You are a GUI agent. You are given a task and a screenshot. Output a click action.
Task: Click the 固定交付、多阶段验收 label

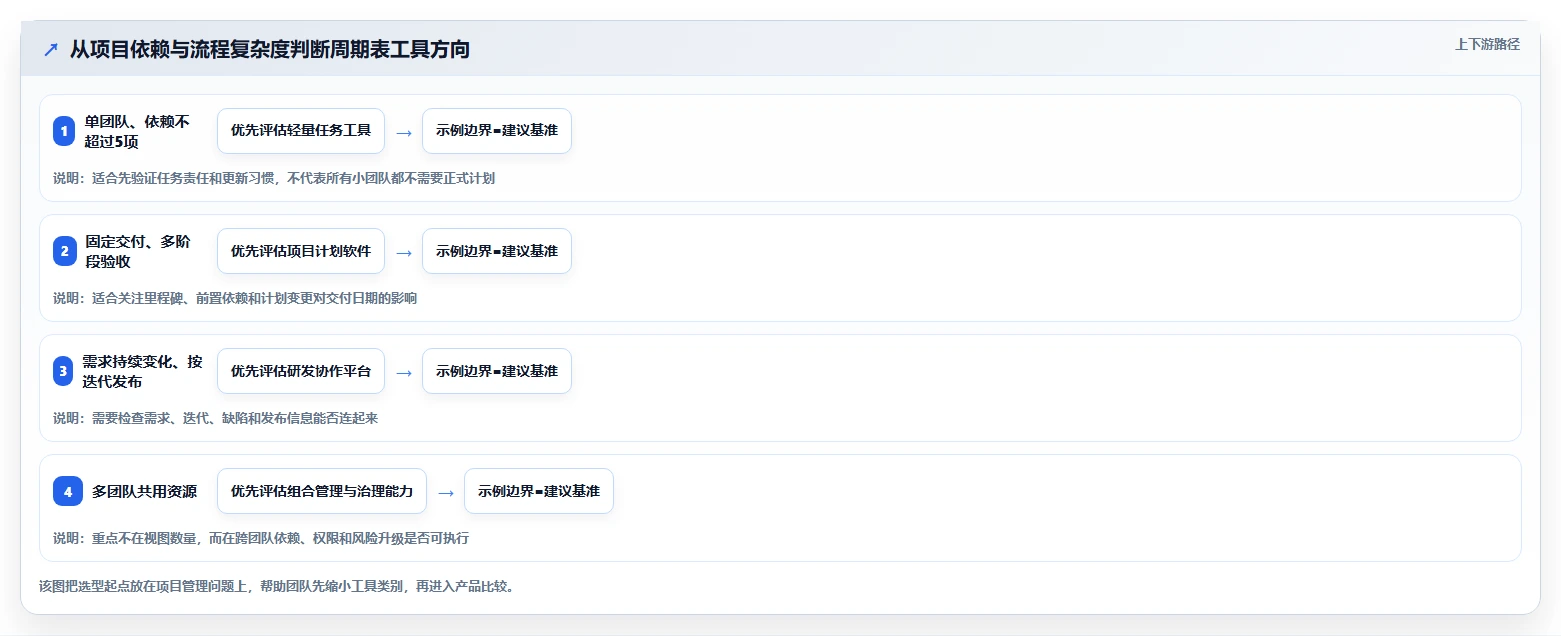pyautogui.click(x=137, y=251)
